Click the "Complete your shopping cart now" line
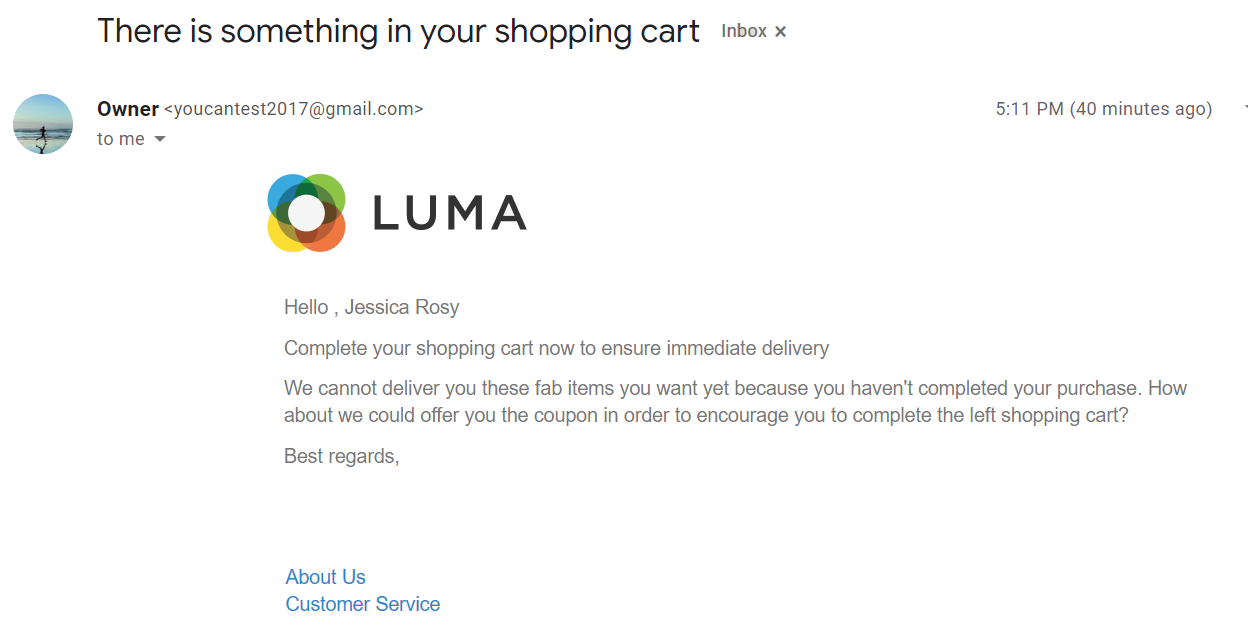The height and width of the screenshot is (626, 1248). pos(556,348)
